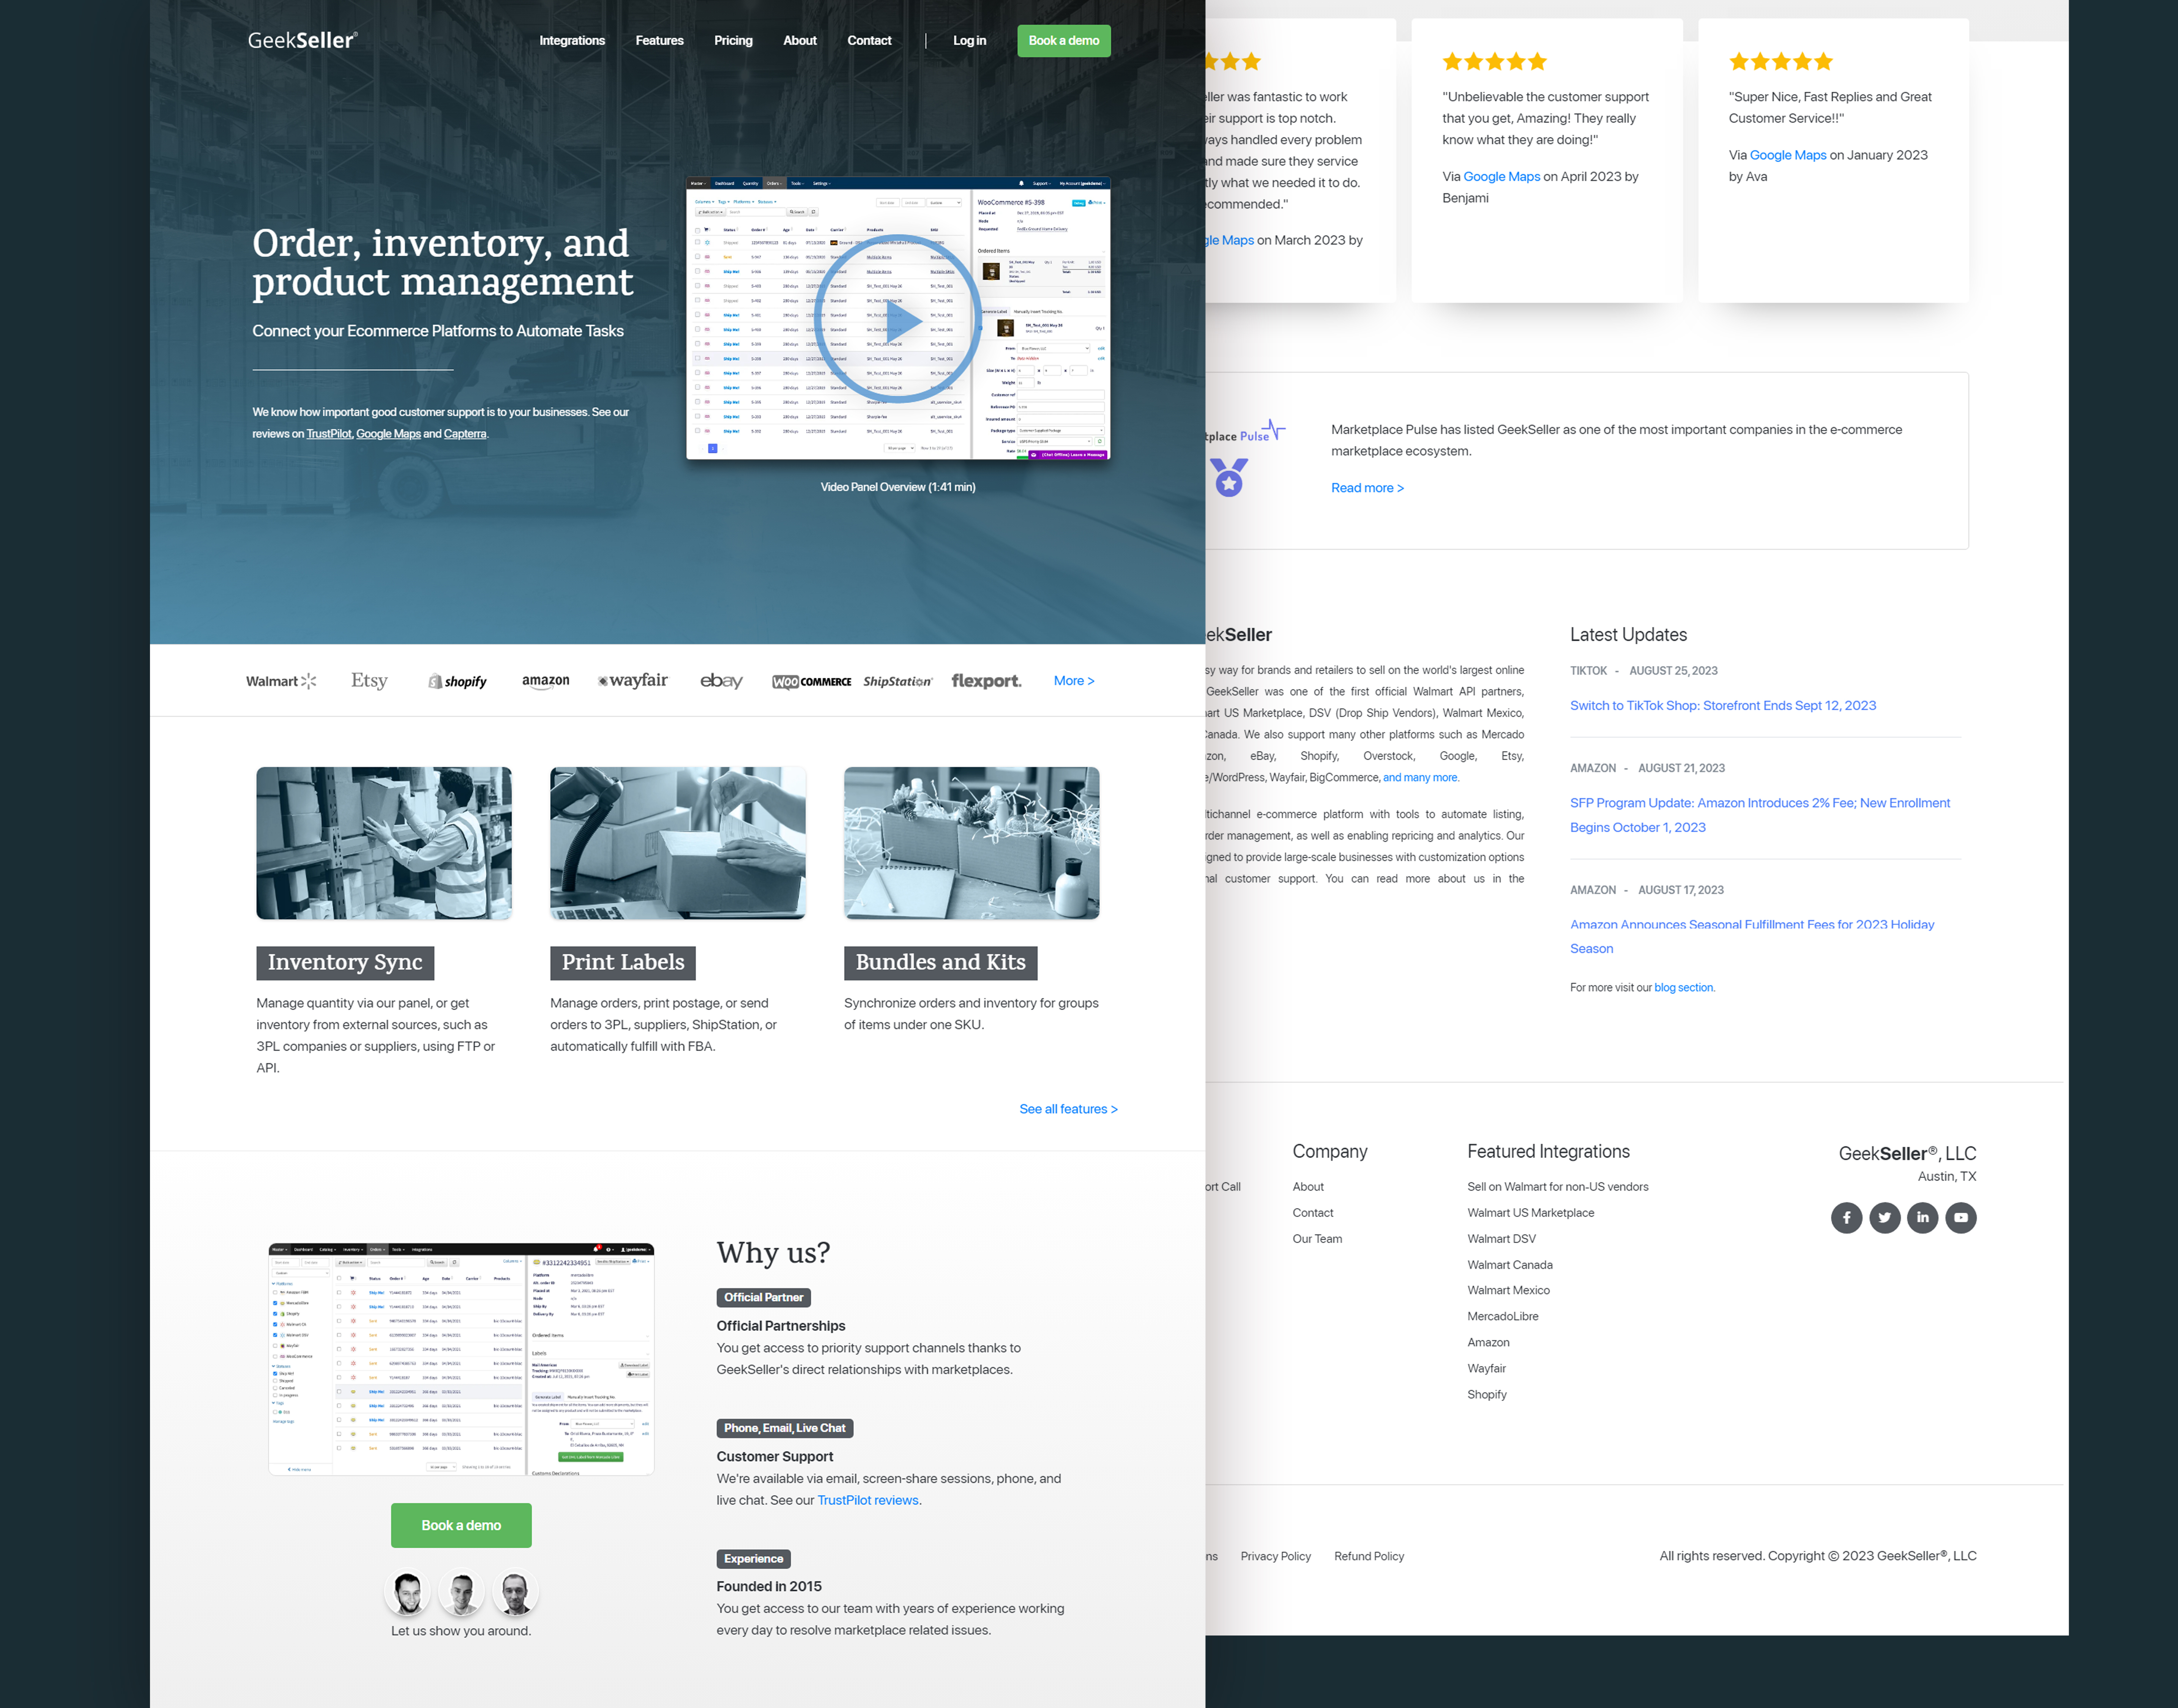Click the Inventory Sync heading
The width and height of the screenshot is (2178, 1708).
345,962
